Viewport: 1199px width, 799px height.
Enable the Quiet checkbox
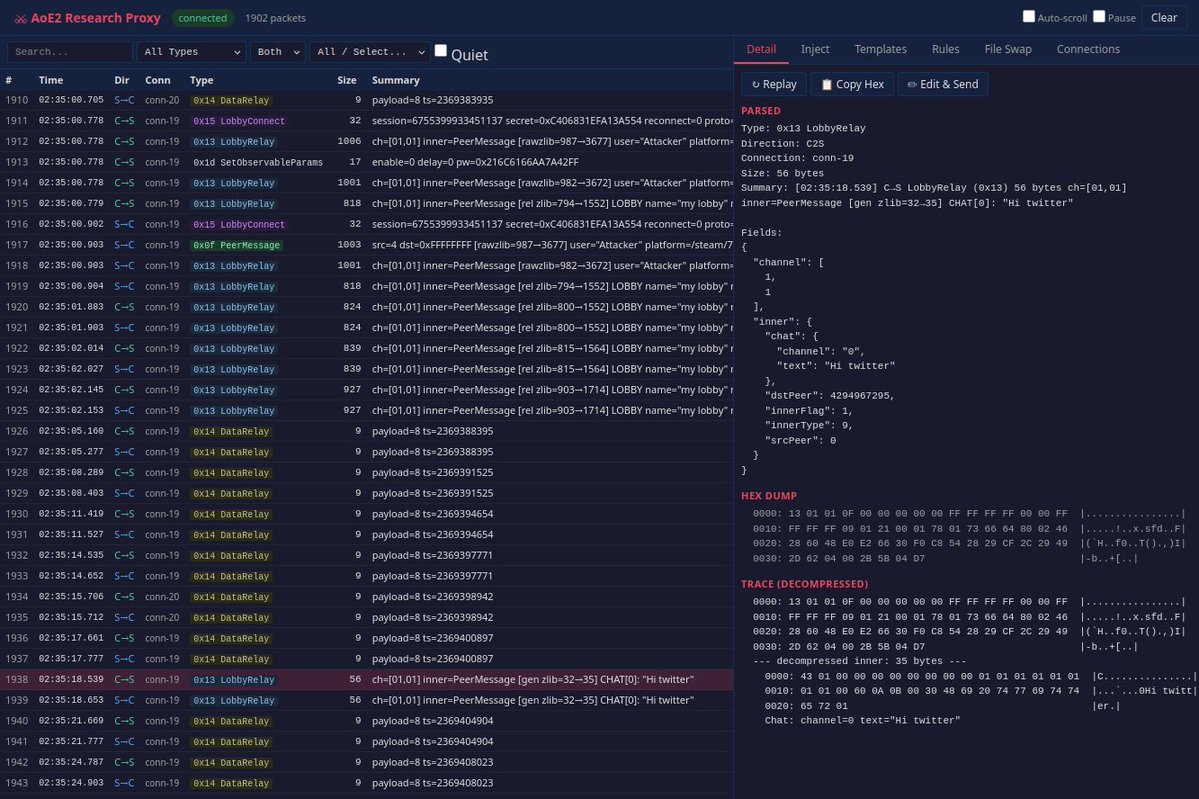coord(440,50)
